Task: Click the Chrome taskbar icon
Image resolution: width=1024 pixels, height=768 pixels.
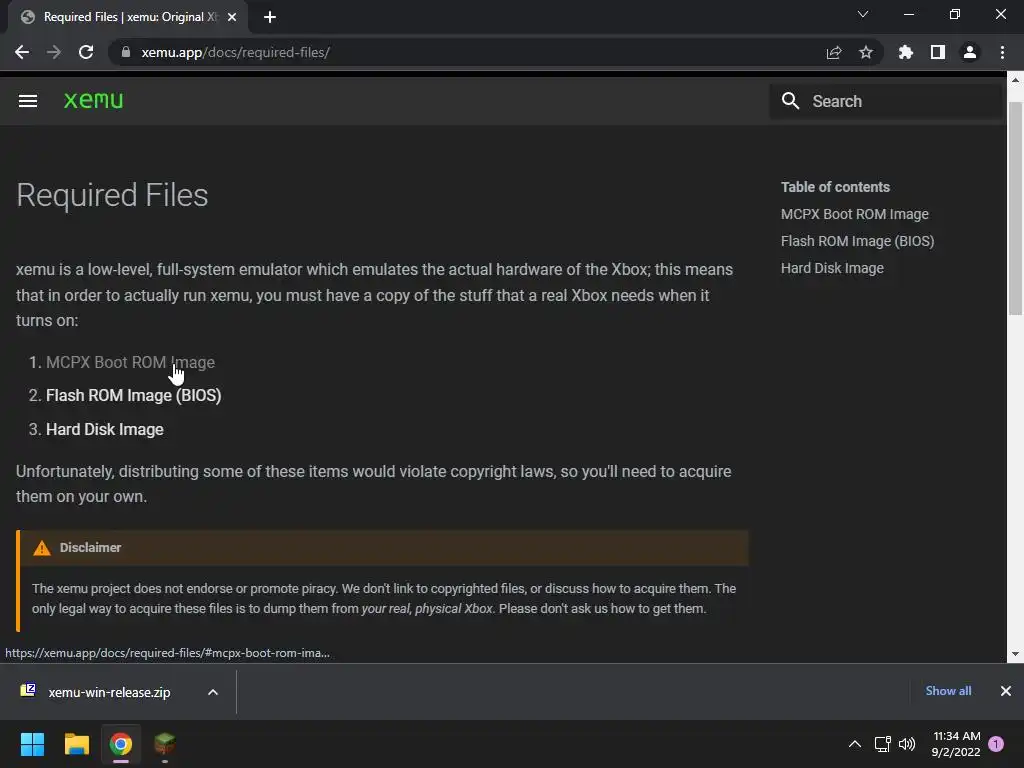Action: (x=121, y=744)
